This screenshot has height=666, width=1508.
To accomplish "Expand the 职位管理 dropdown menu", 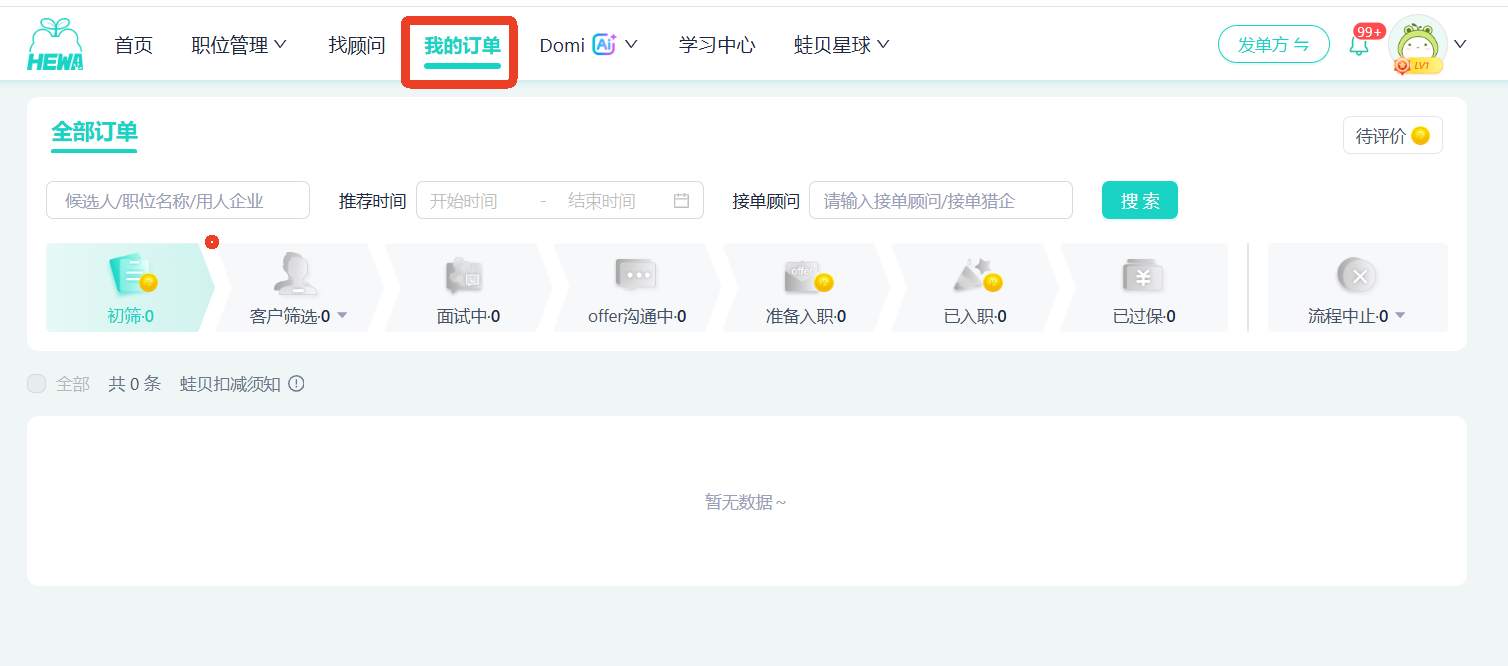I will (x=240, y=45).
